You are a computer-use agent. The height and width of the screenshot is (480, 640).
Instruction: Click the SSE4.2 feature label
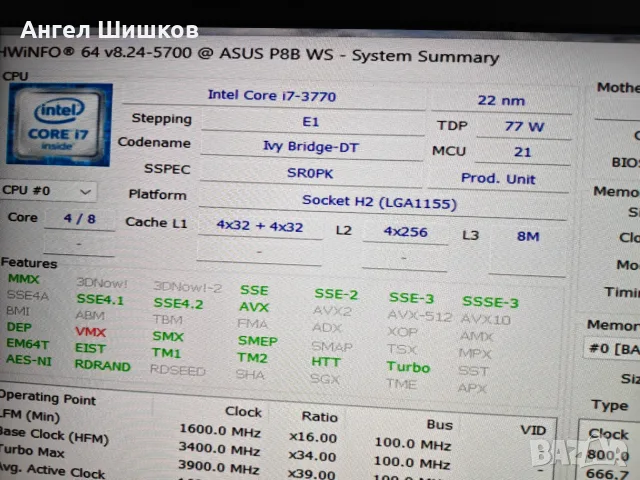(178, 304)
